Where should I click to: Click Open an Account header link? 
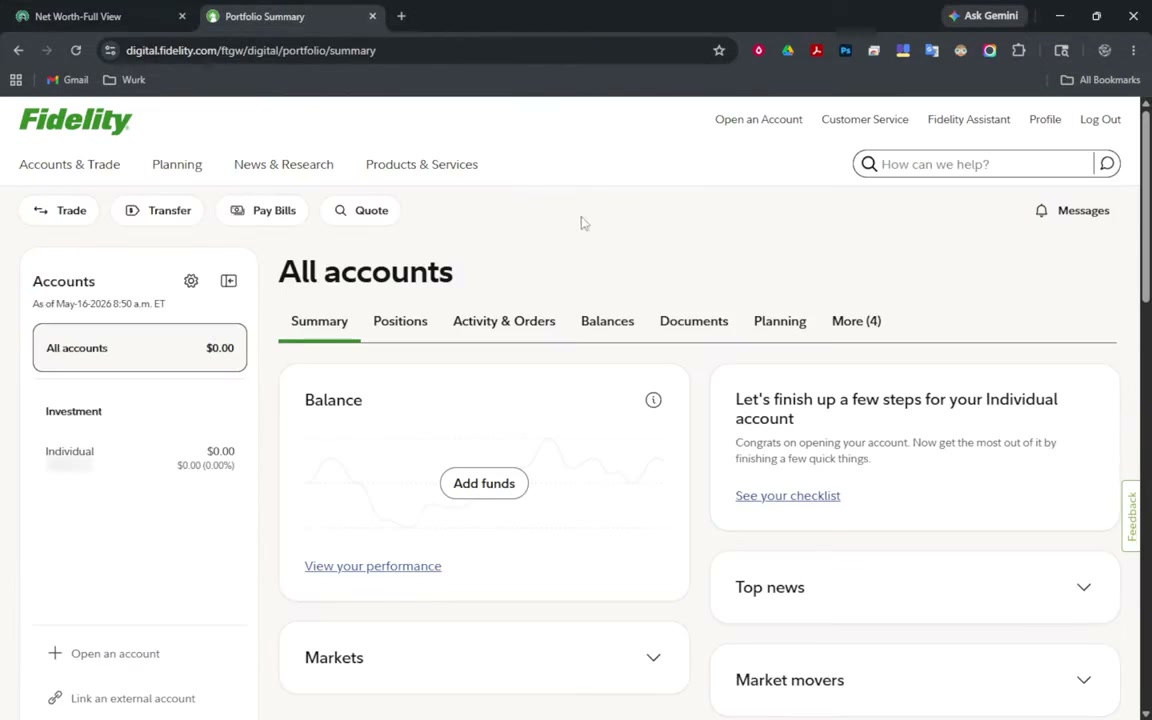[x=758, y=120]
